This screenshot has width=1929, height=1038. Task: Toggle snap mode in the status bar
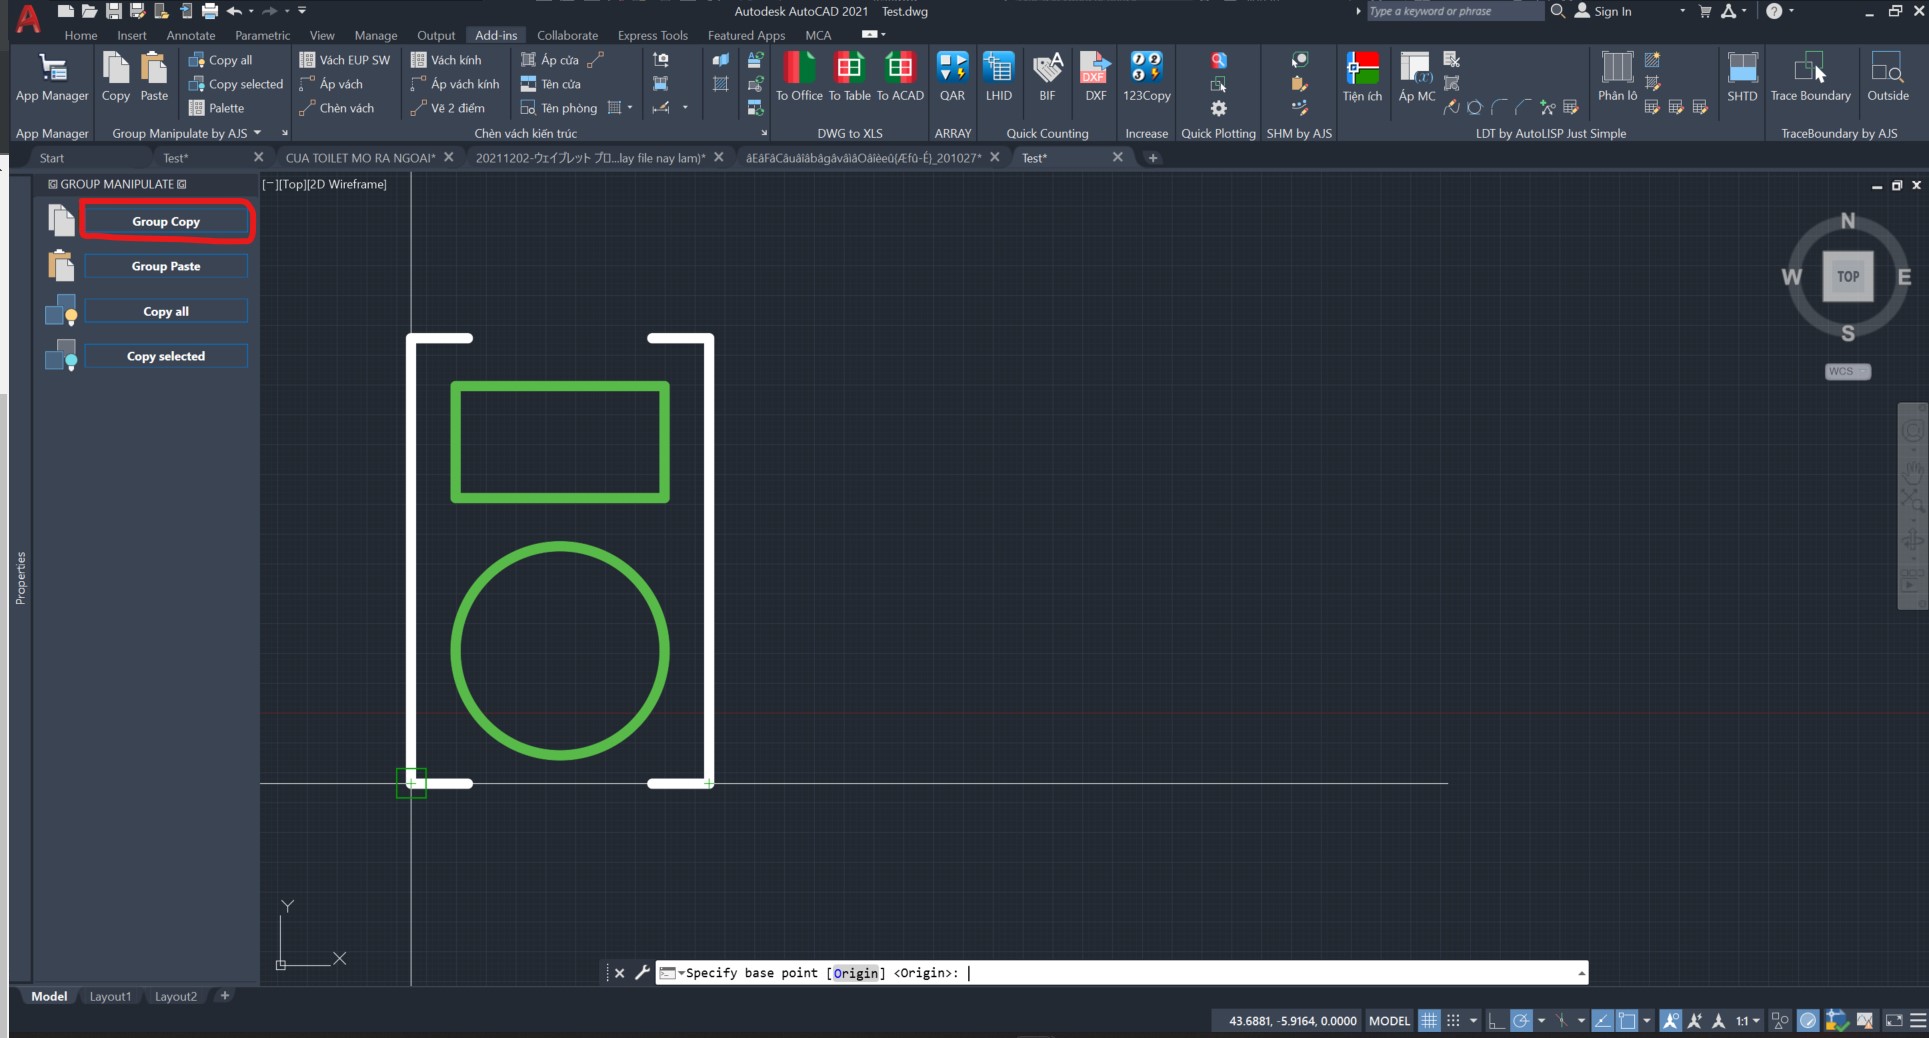pyautogui.click(x=1453, y=1021)
